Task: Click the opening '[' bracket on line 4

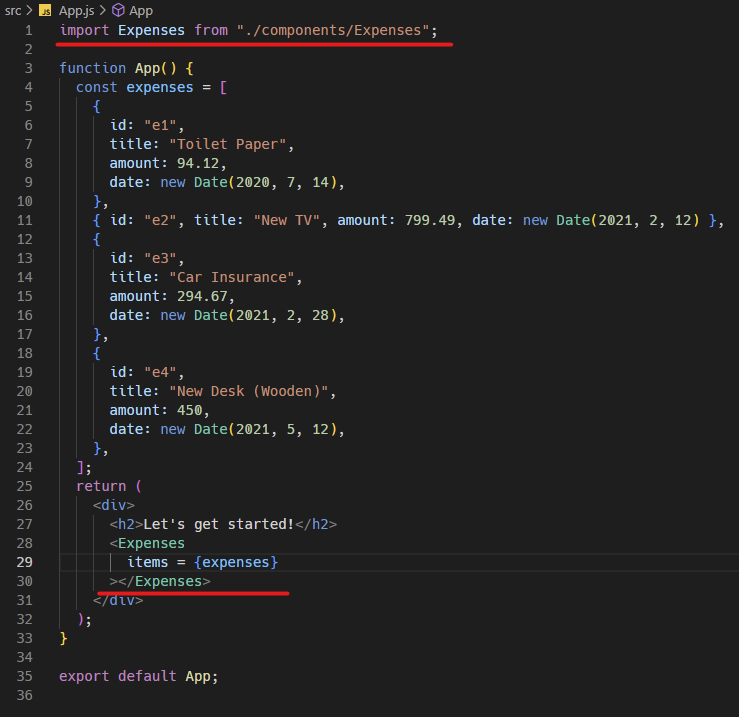Action: (x=223, y=88)
